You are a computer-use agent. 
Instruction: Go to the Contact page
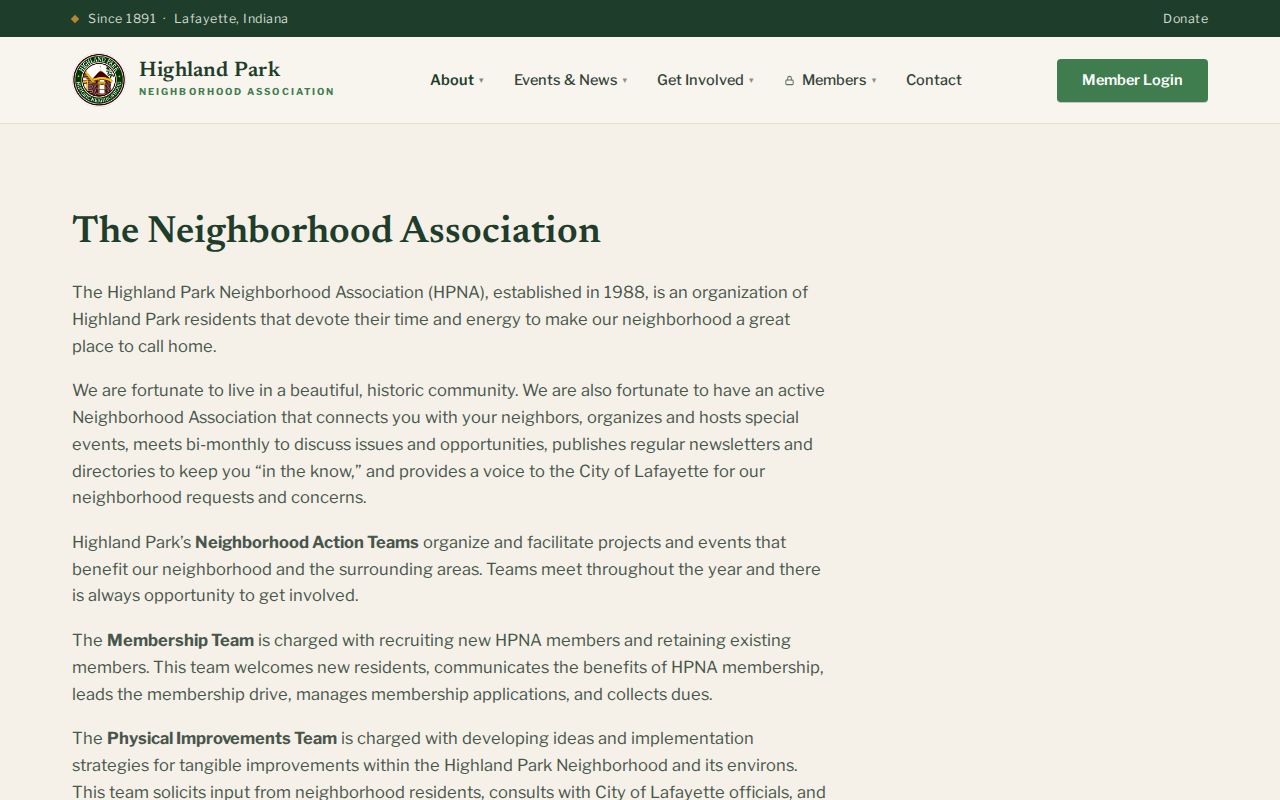coord(934,80)
